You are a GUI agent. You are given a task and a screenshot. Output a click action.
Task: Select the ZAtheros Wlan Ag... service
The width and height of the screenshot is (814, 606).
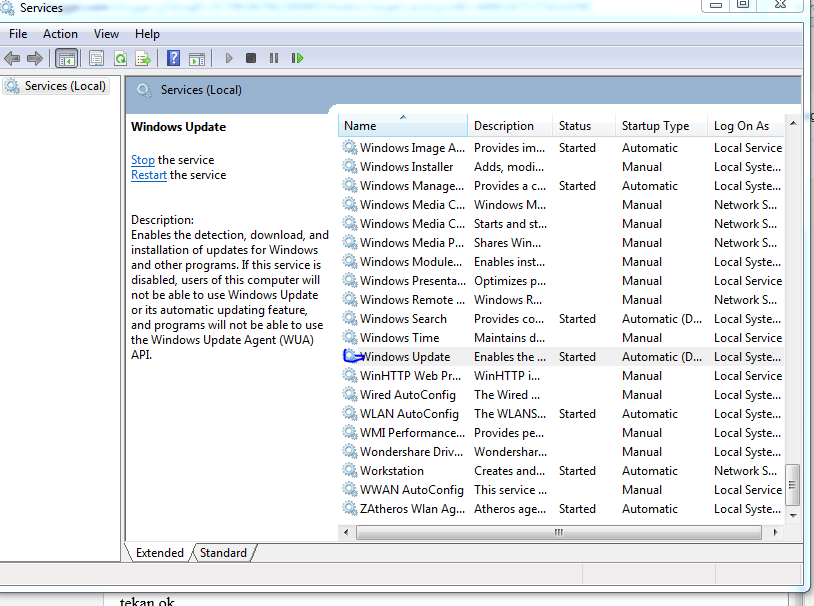[412, 509]
